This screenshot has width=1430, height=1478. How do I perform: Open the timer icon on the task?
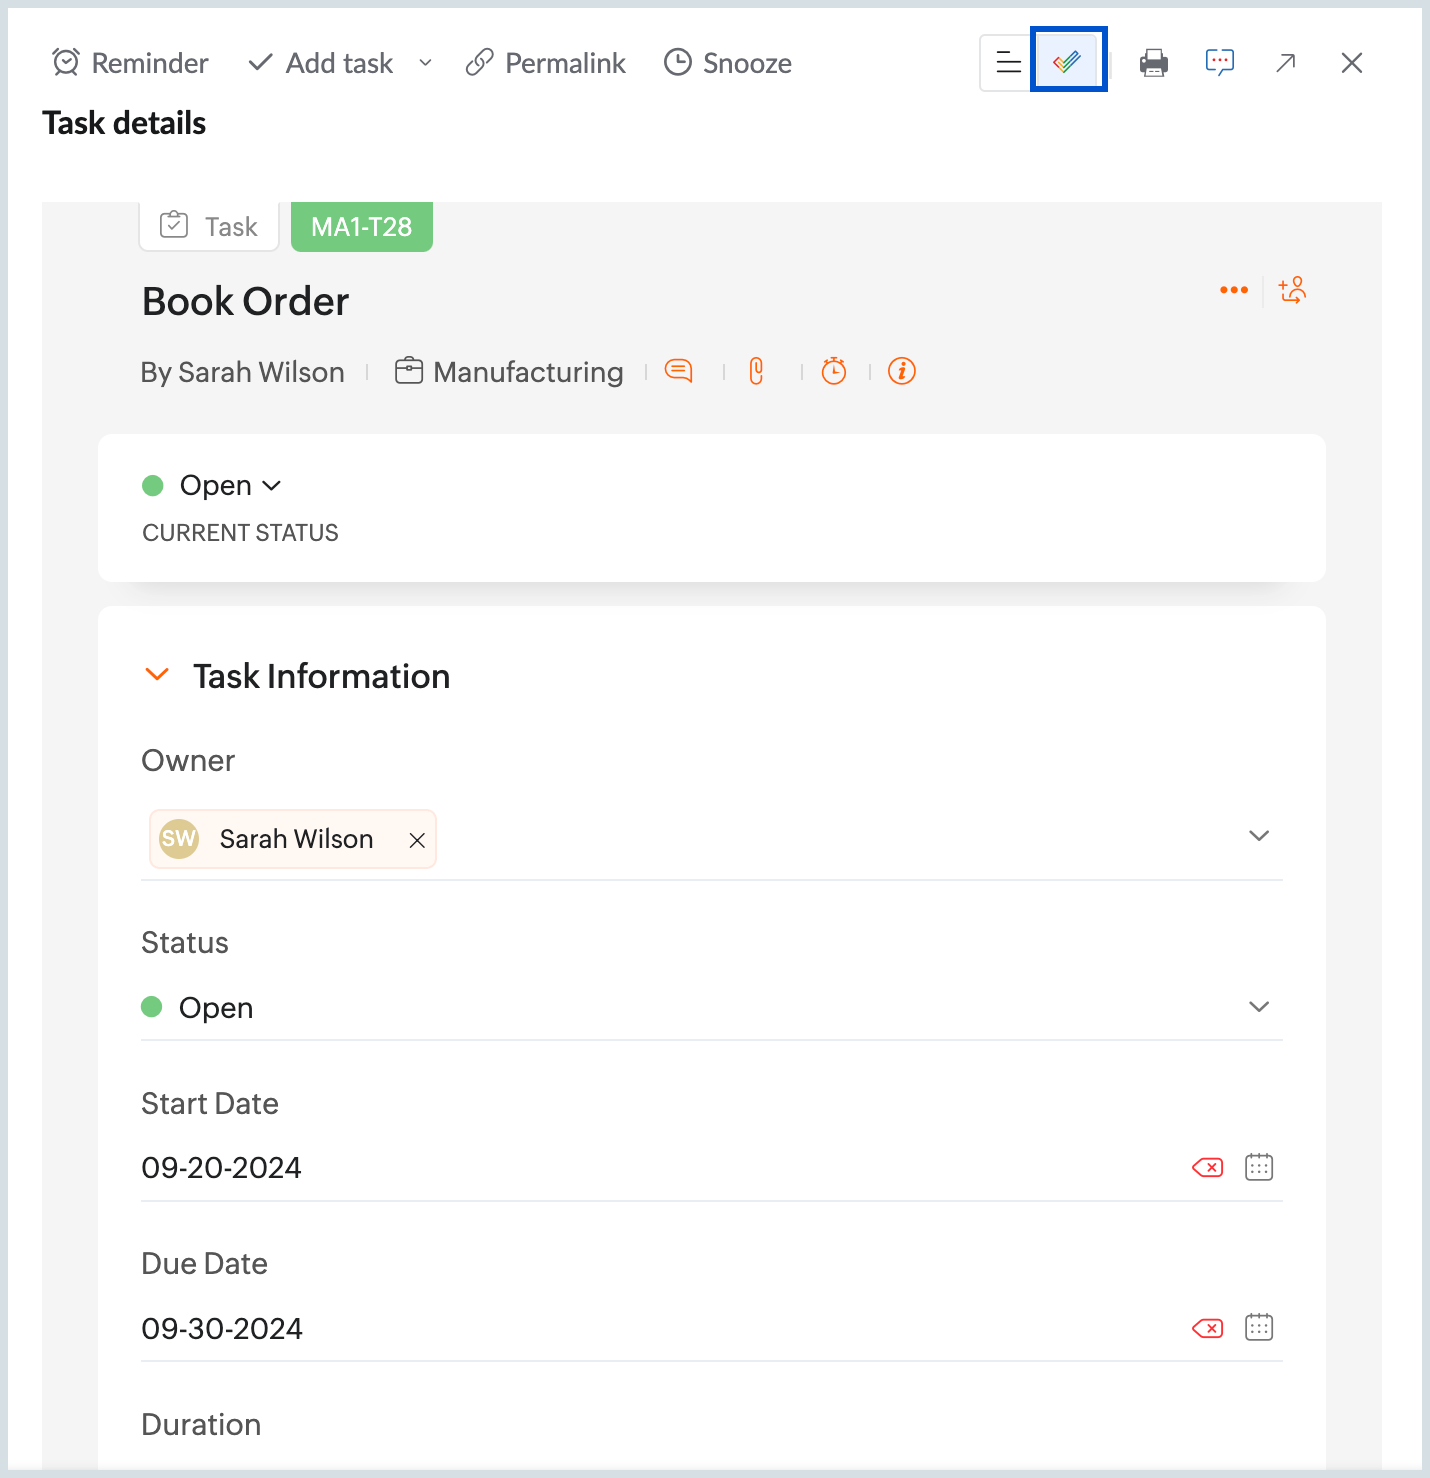(834, 371)
